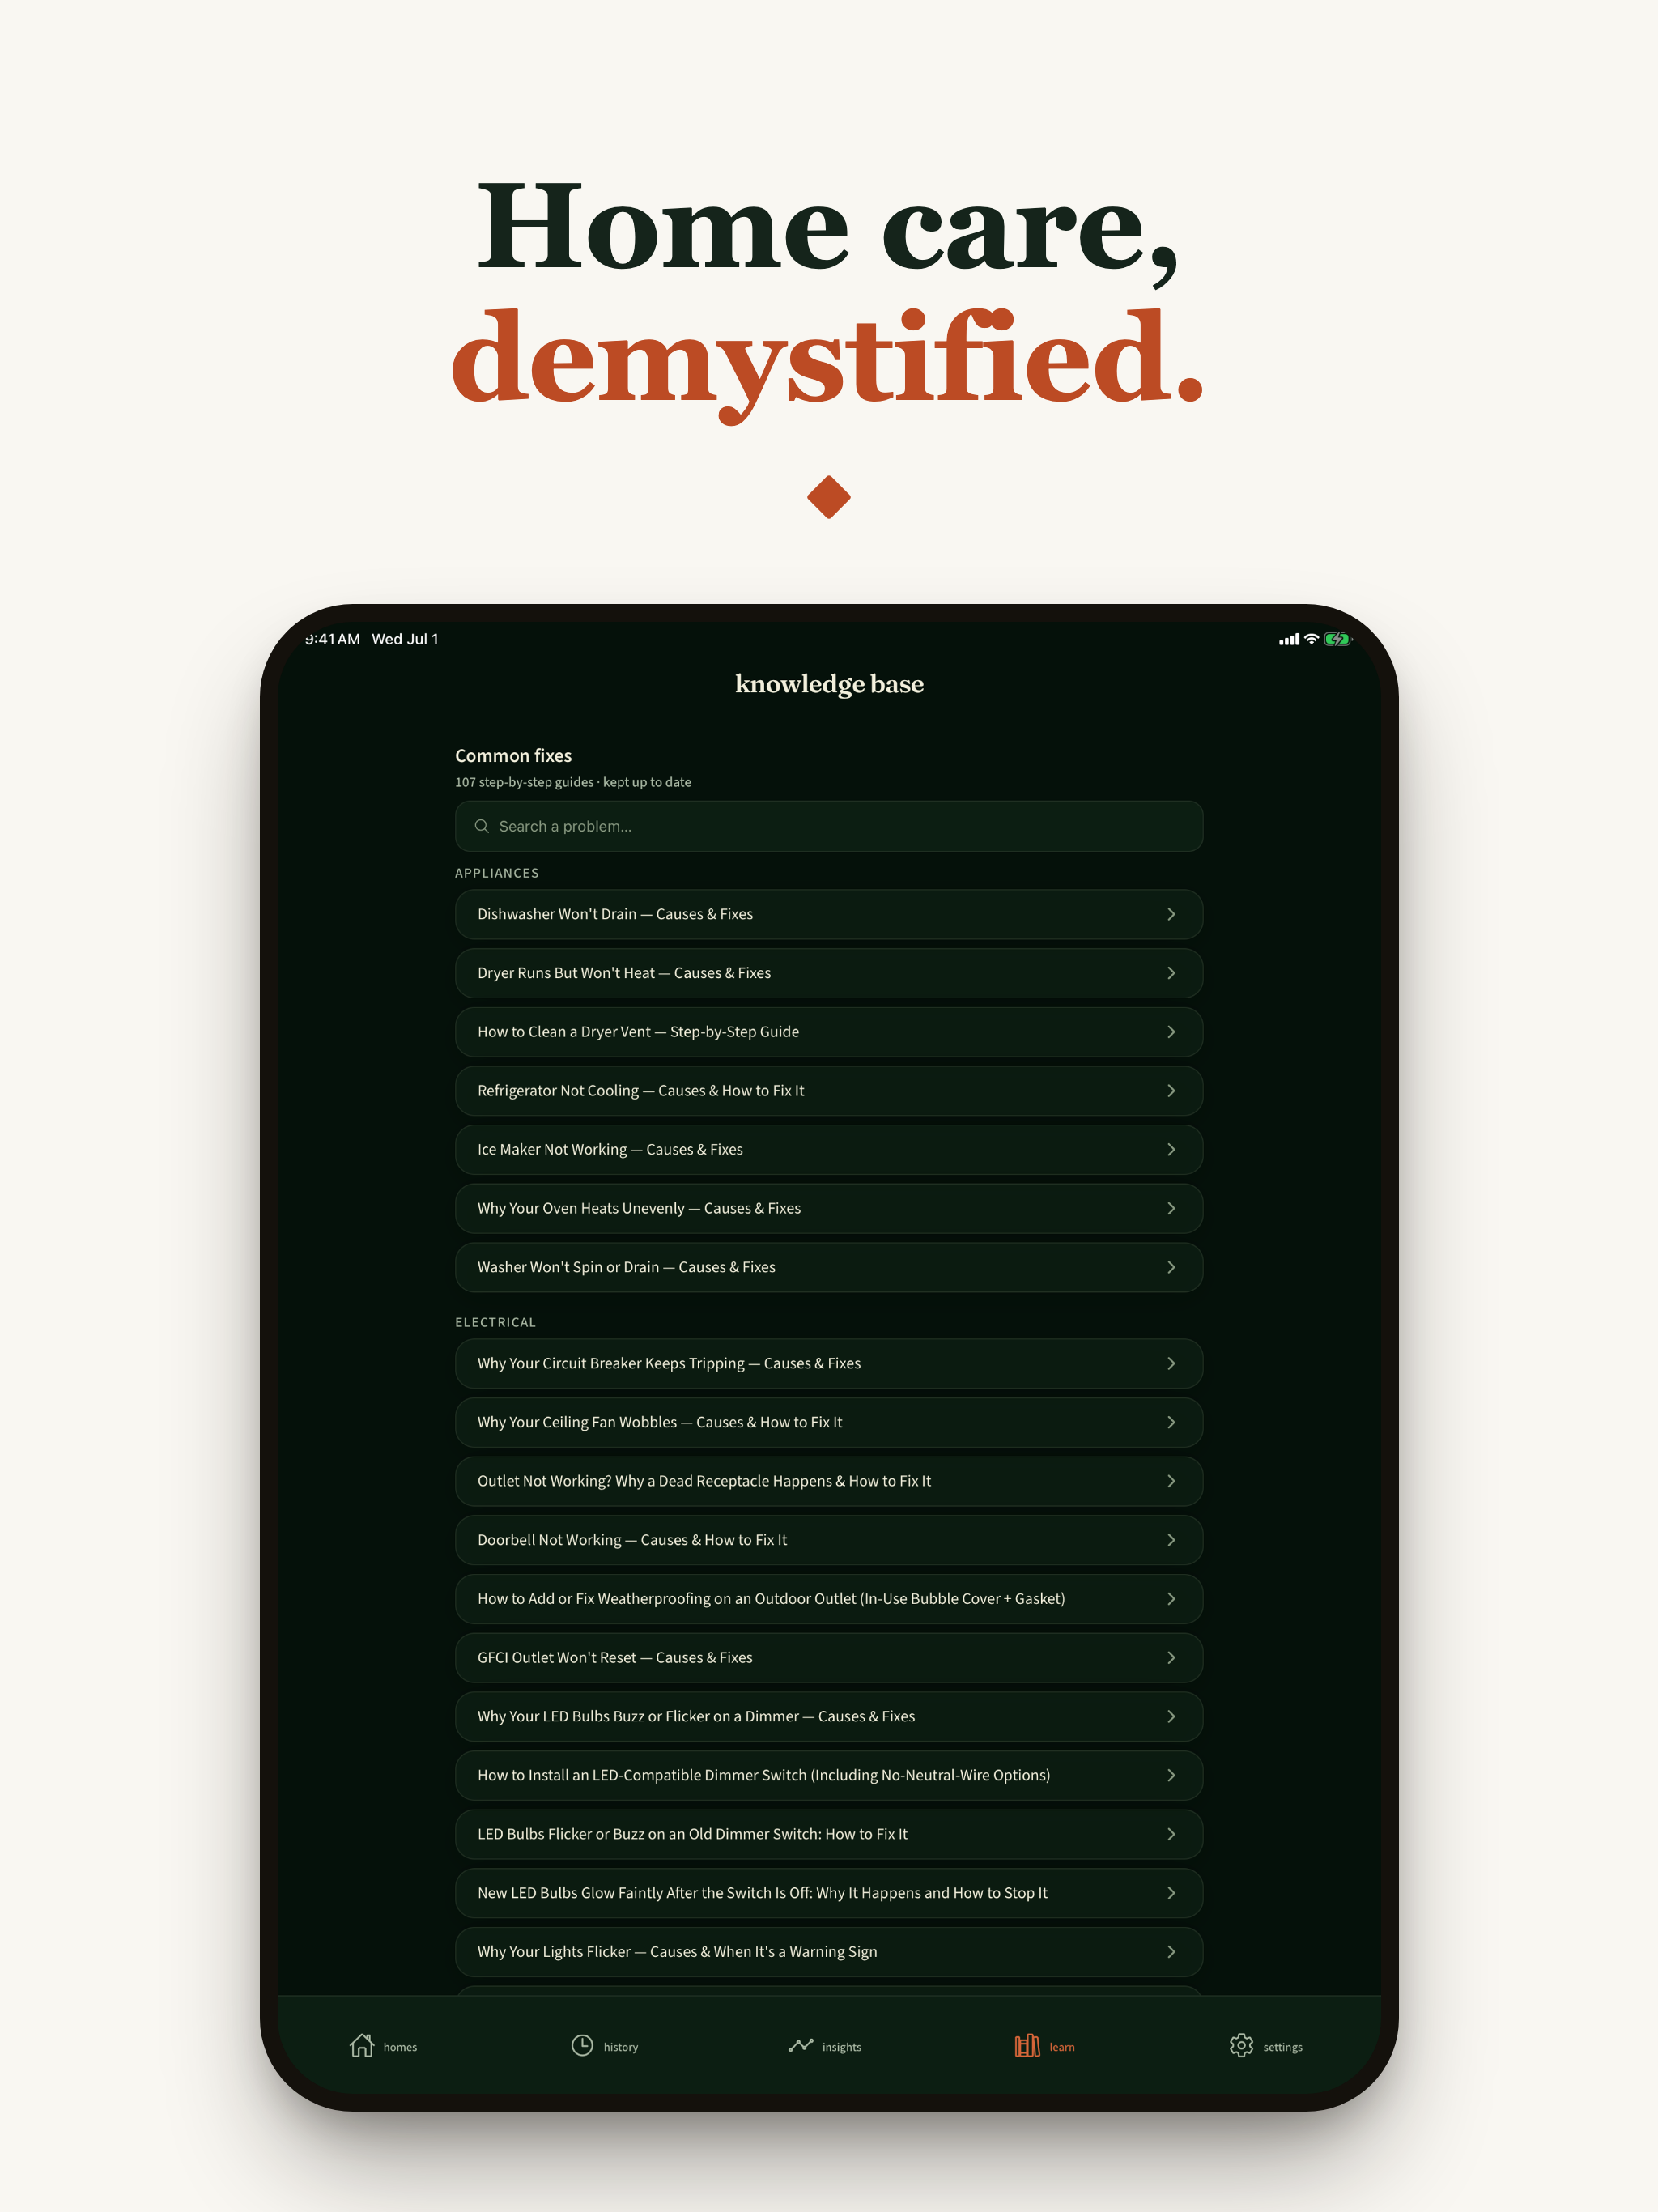Tap the Wi-Fi status icon

coord(1311,639)
